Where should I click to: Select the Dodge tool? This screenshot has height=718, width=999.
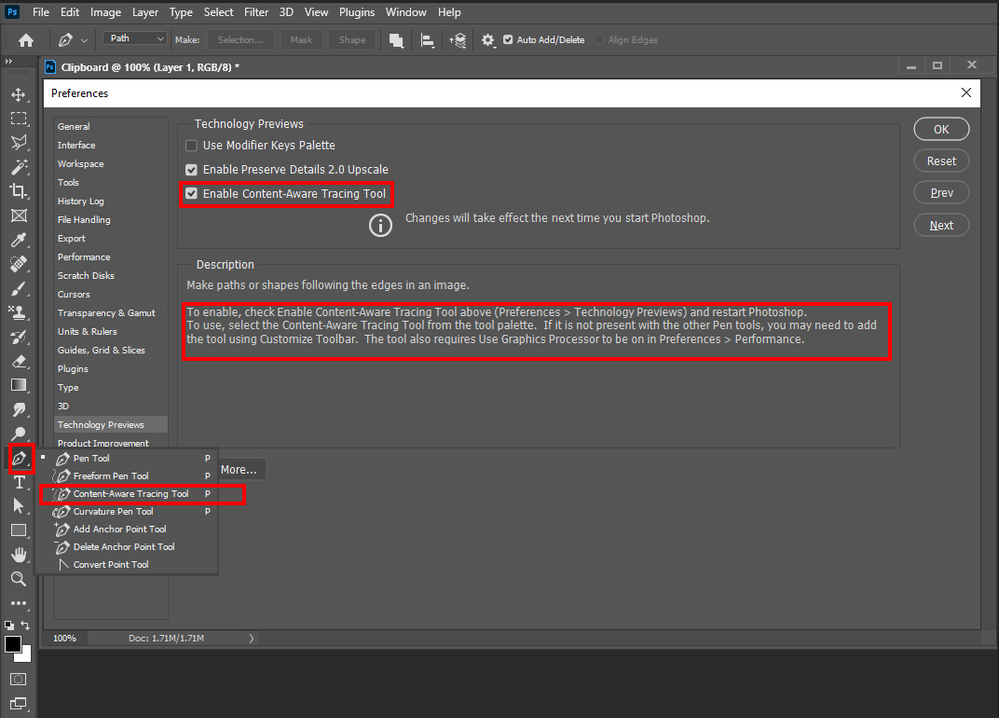[x=18, y=434]
